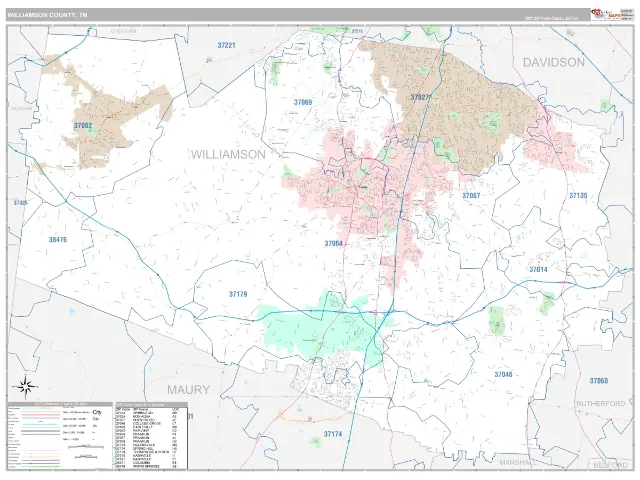Click the 'WILLIAMSON COUNTY, TN' map title

(47, 15)
